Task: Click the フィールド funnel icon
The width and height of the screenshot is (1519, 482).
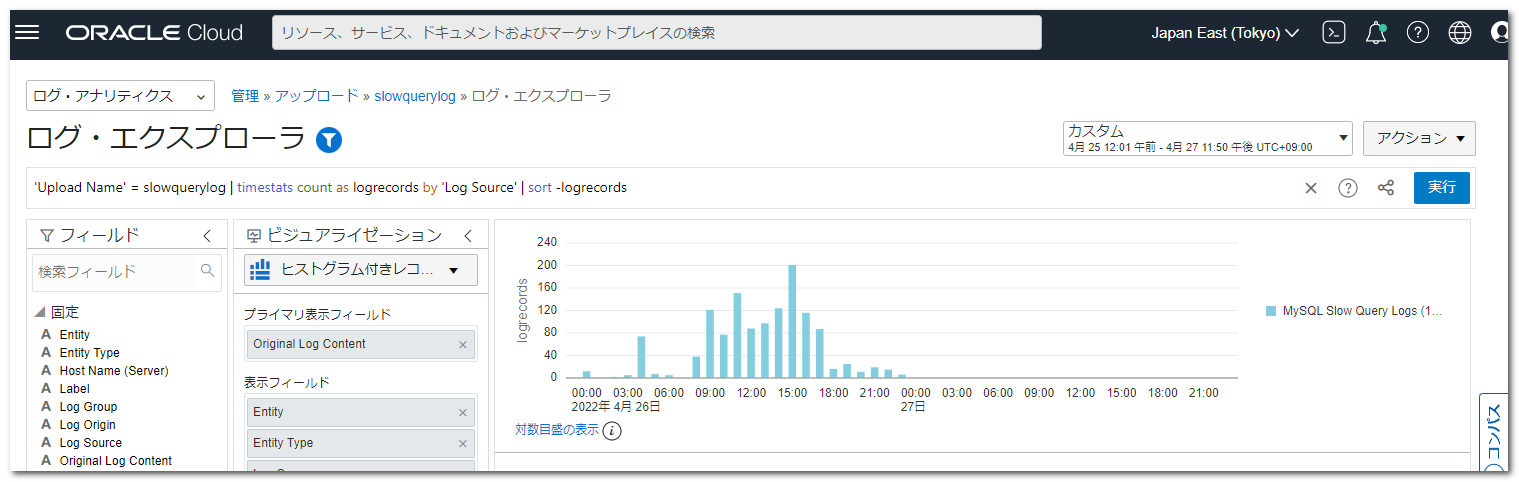Action: click(x=46, y=236)
